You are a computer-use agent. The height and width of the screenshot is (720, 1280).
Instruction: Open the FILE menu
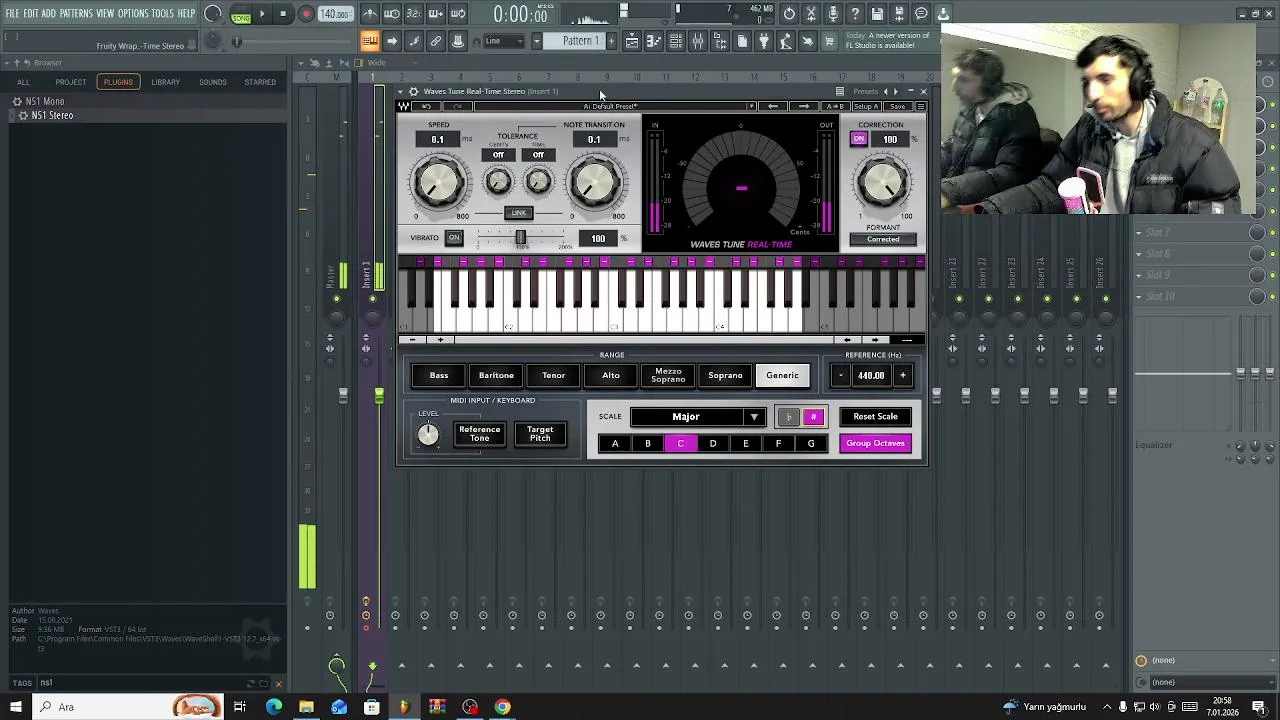pyautogui.click(x=13, y=14)
